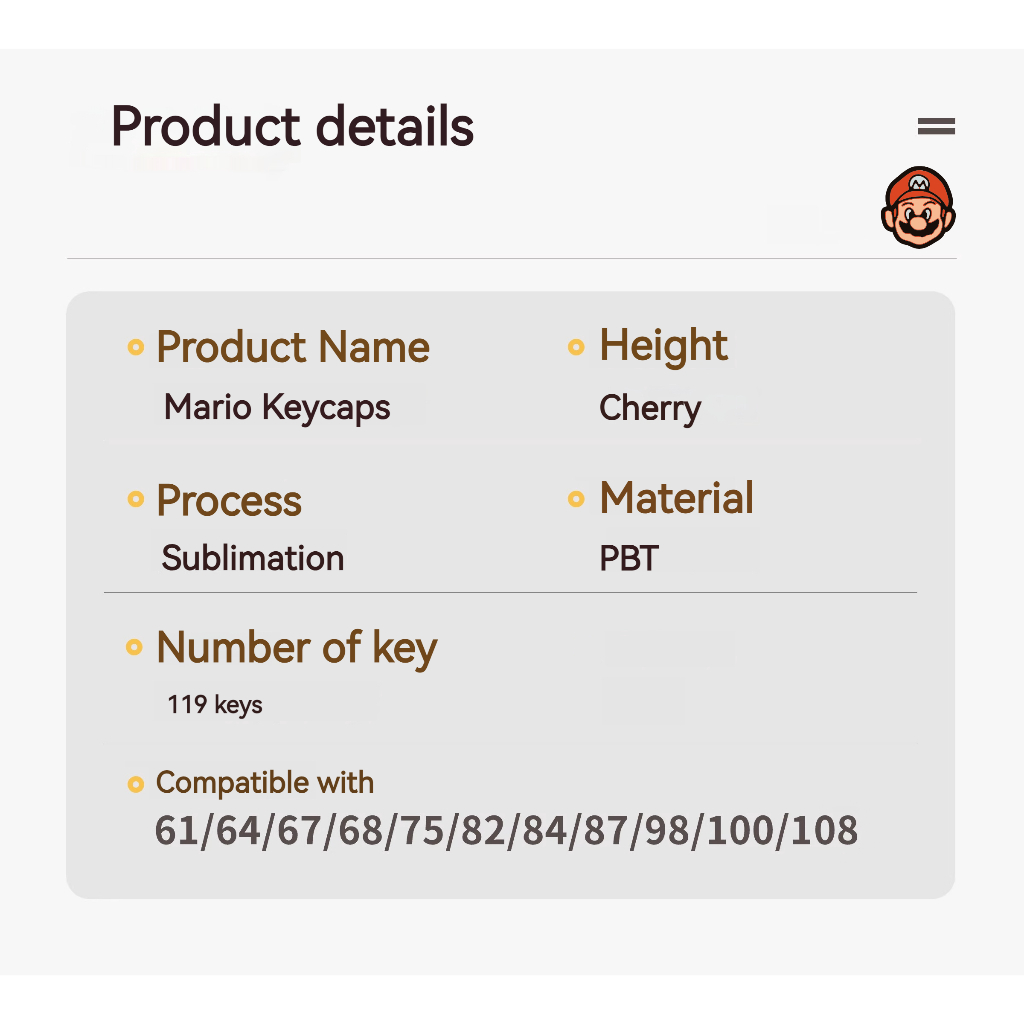
Task: Open the two-line hamburger menu
Action: click(x=936, y=126)
